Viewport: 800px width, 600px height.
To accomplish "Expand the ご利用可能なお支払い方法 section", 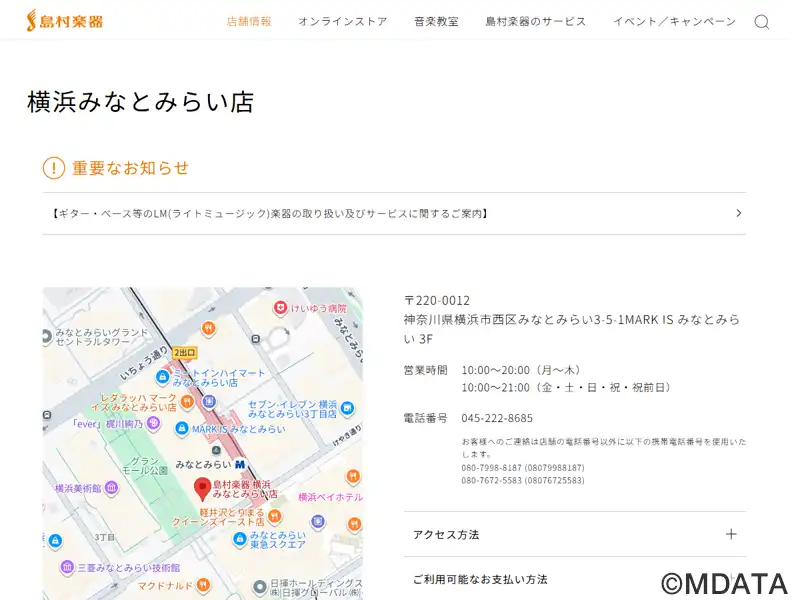I will point(574,579).
